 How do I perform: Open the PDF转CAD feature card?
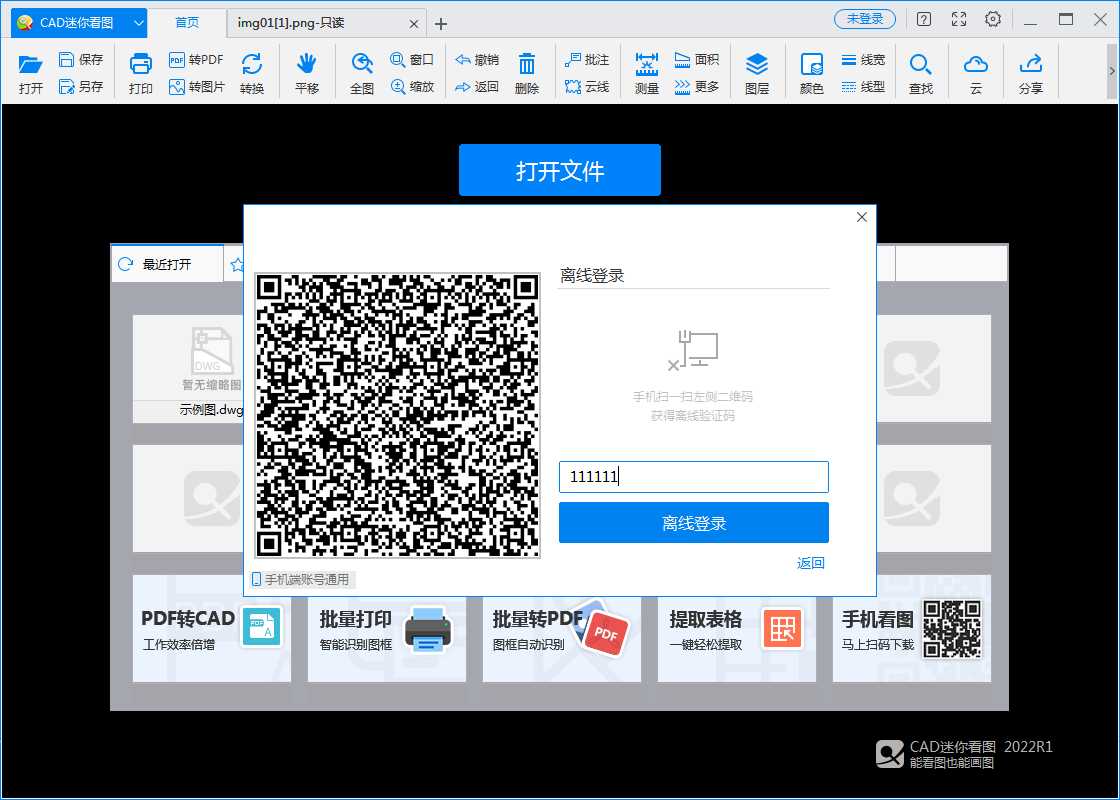211,629
